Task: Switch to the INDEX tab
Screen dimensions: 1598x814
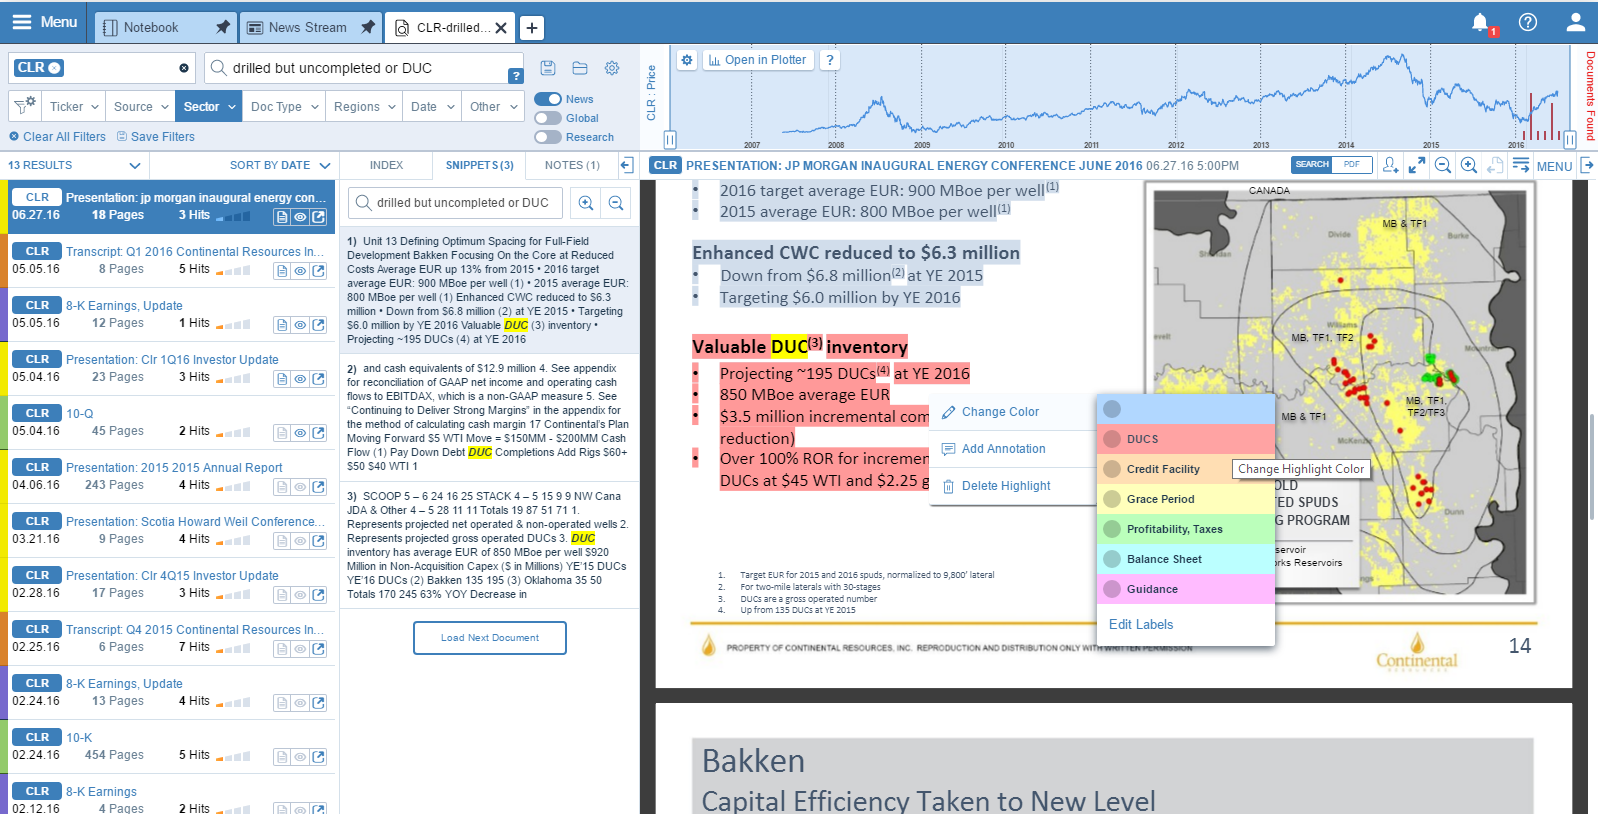Action: click(x=386, y=165)
